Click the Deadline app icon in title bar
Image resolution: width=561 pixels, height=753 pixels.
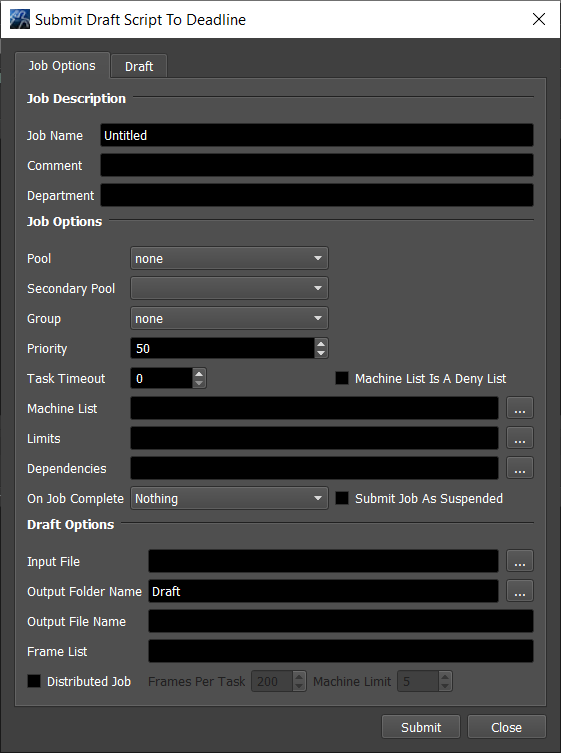20,19
